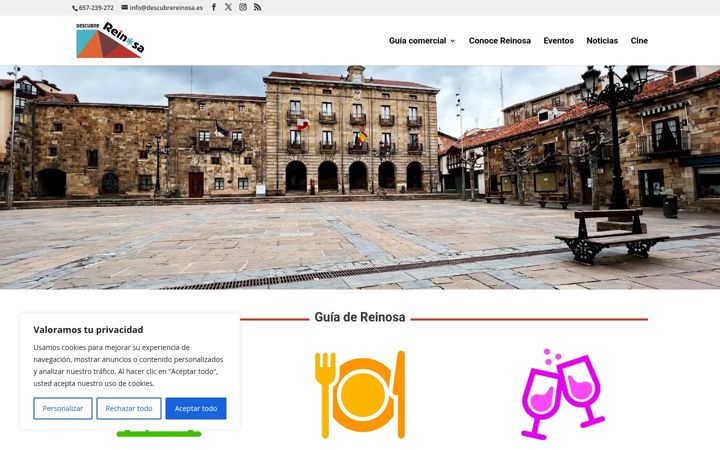Click the info@descubrereinosa.es email link
The width and height of the screenshot is (720, 450).
(x=162, y=8)
